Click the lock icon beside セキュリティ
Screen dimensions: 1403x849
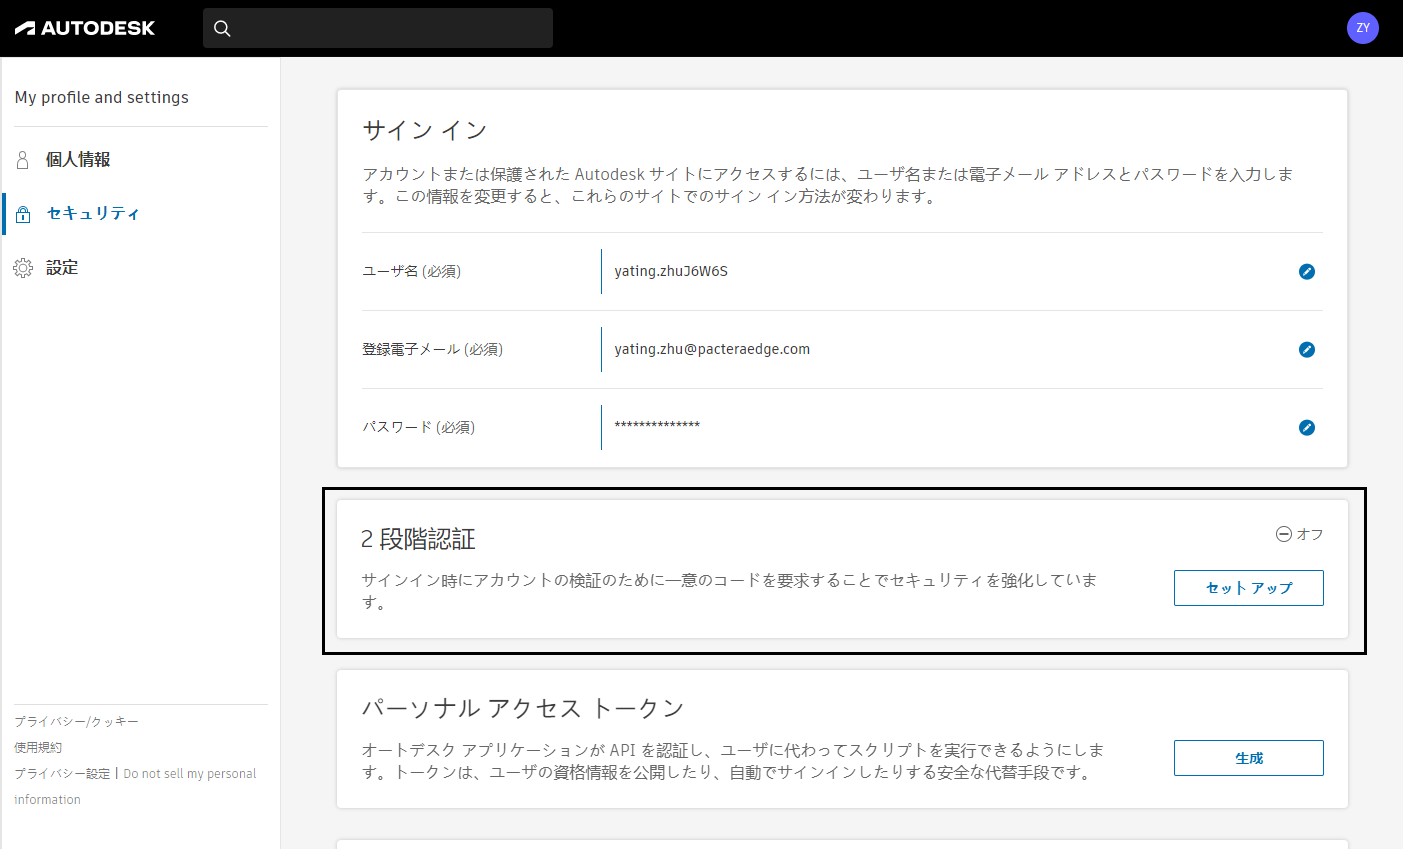click(22, 213)
